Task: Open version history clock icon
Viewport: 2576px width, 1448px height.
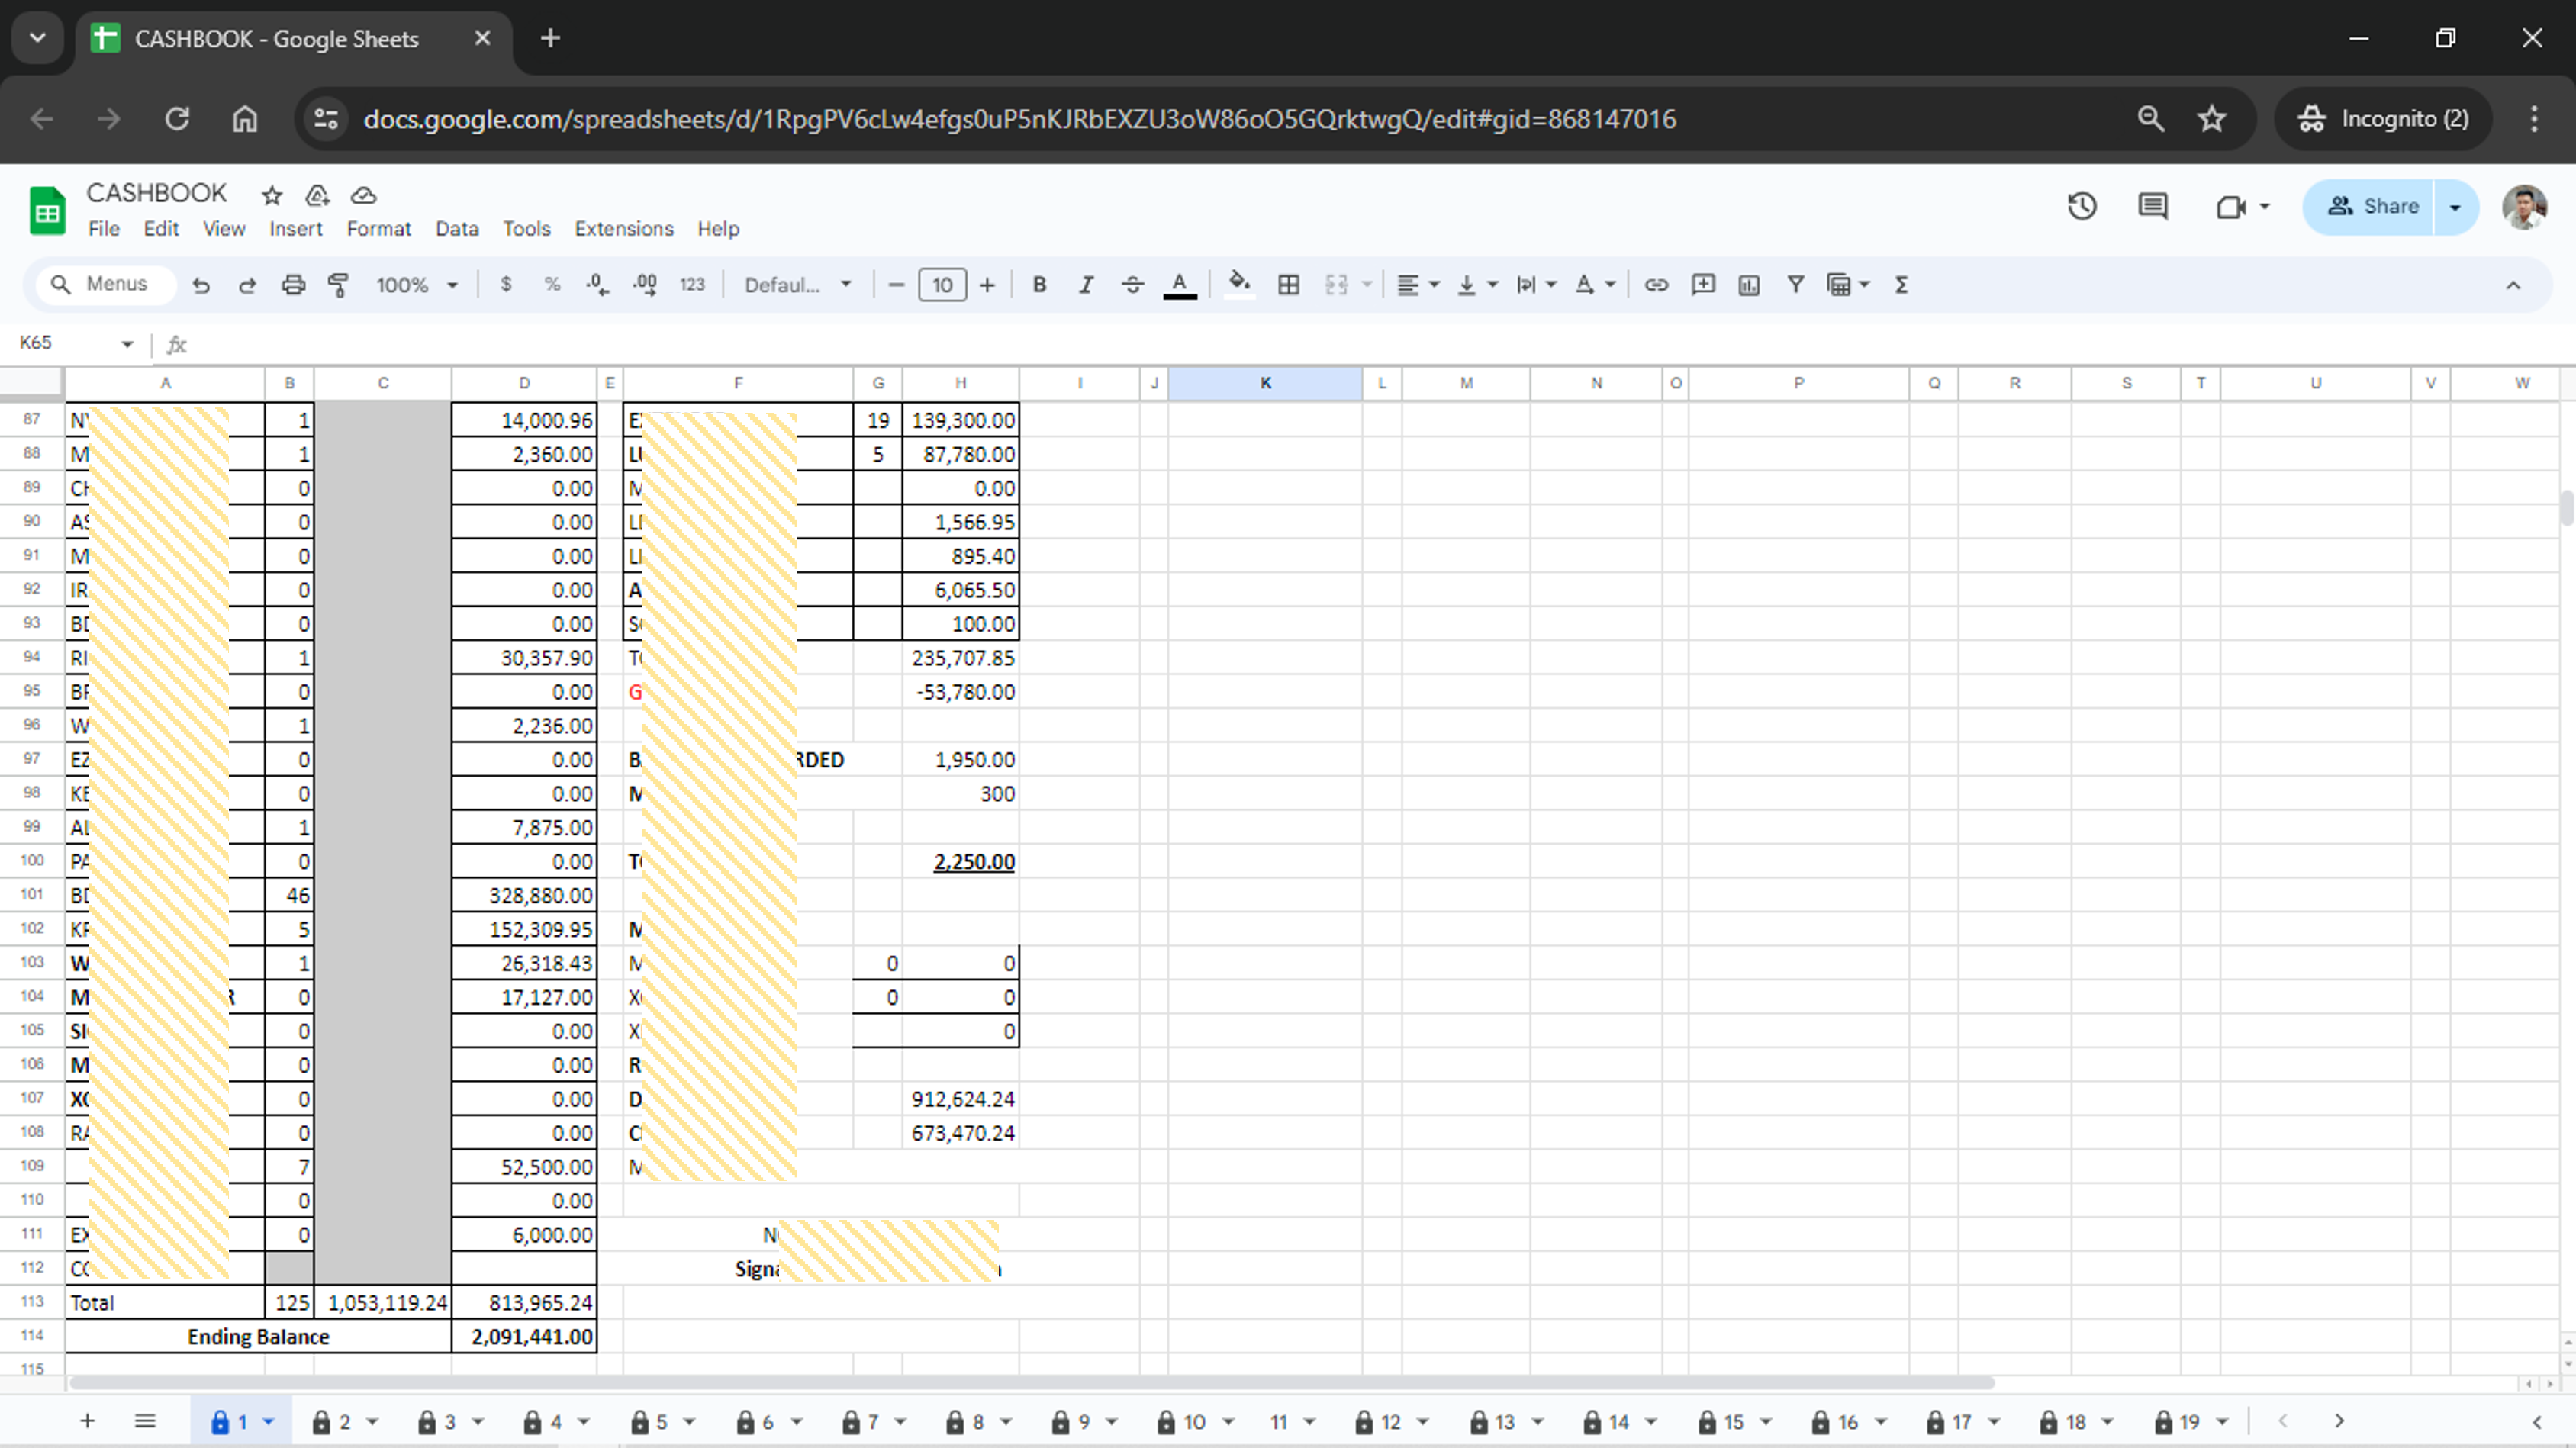Action: [x=2081, y=207]
